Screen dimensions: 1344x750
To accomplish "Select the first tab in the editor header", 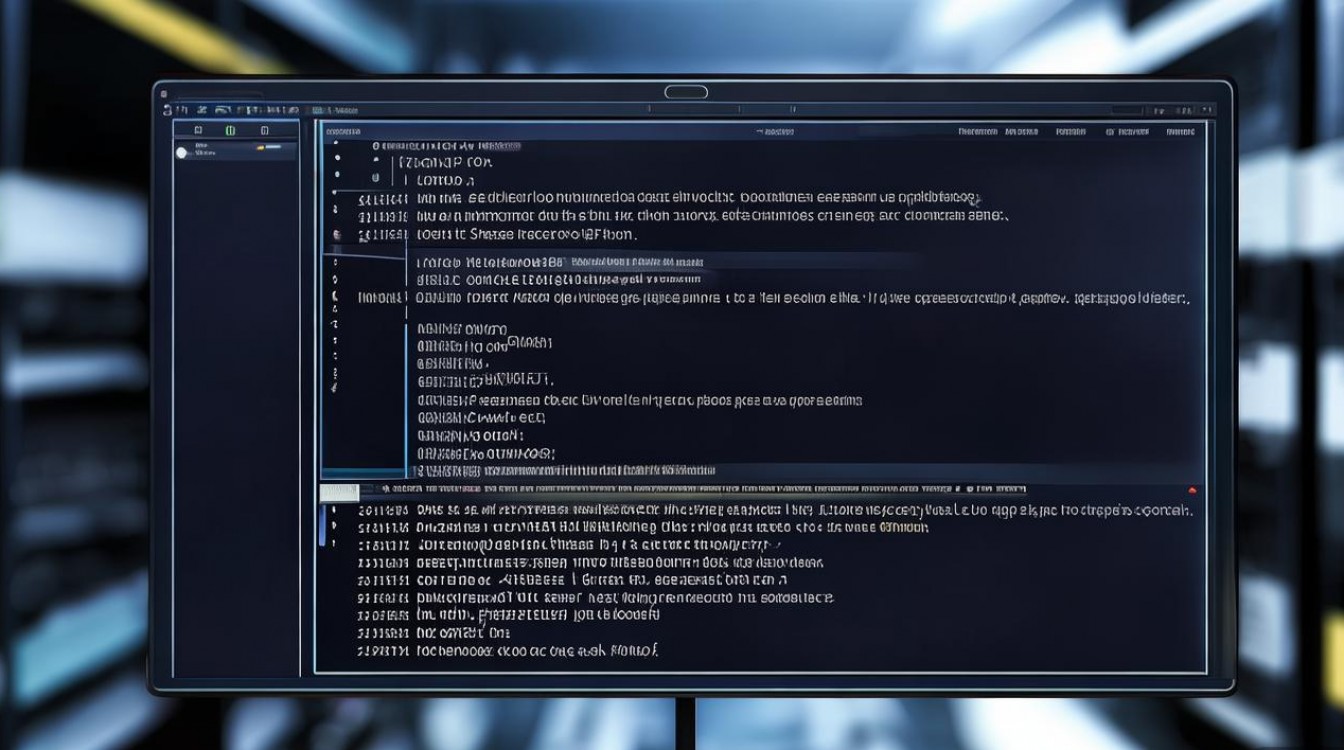I will 343,131.
